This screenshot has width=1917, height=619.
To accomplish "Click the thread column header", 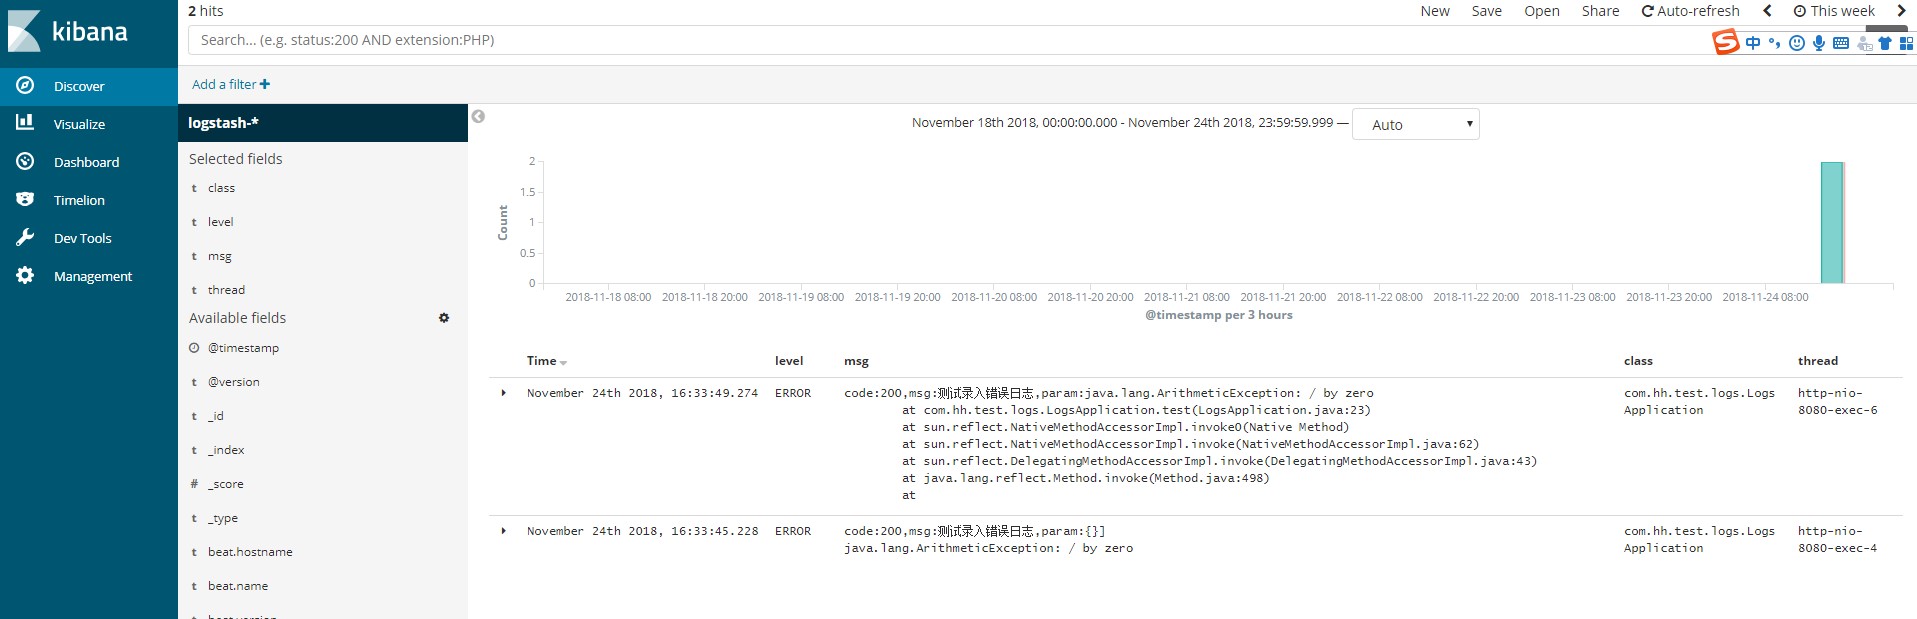I will tap(1818, 361).
